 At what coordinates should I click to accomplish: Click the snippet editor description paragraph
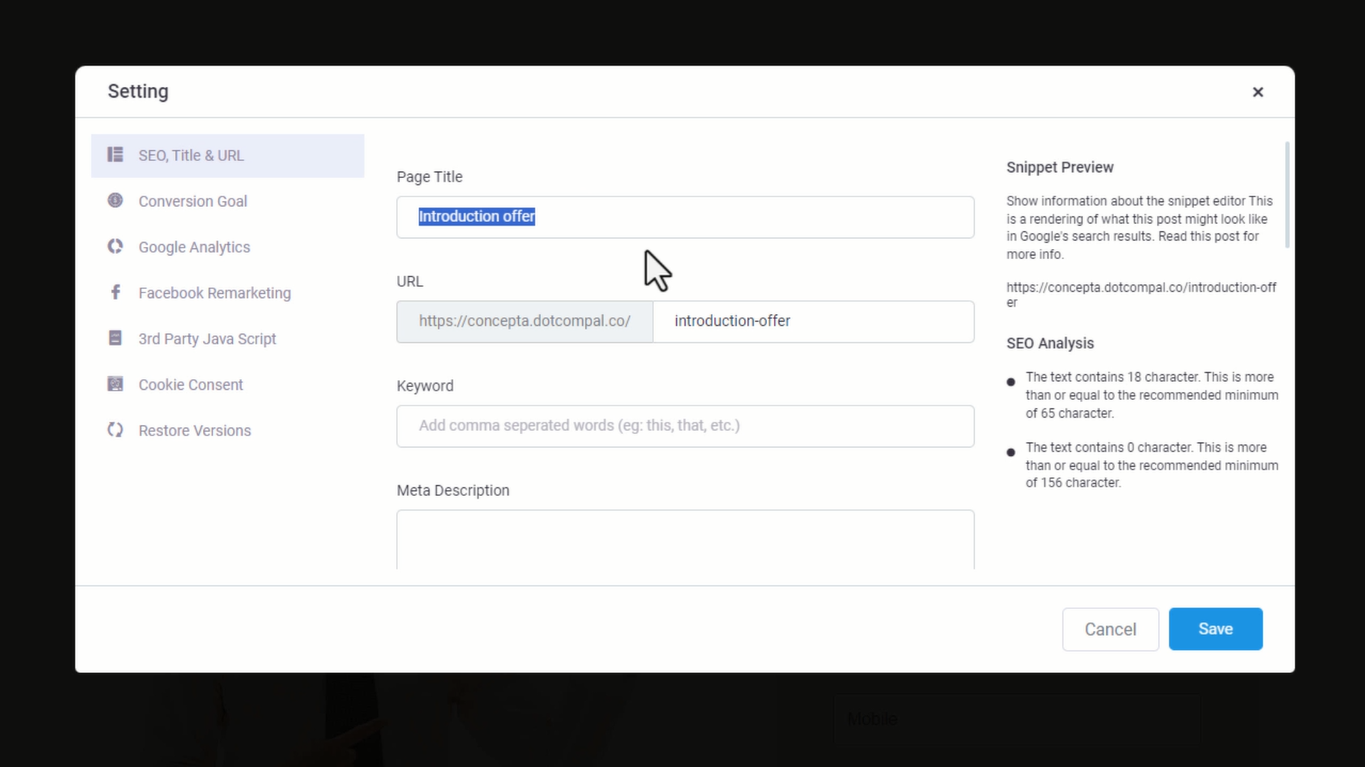[1140, 228]
